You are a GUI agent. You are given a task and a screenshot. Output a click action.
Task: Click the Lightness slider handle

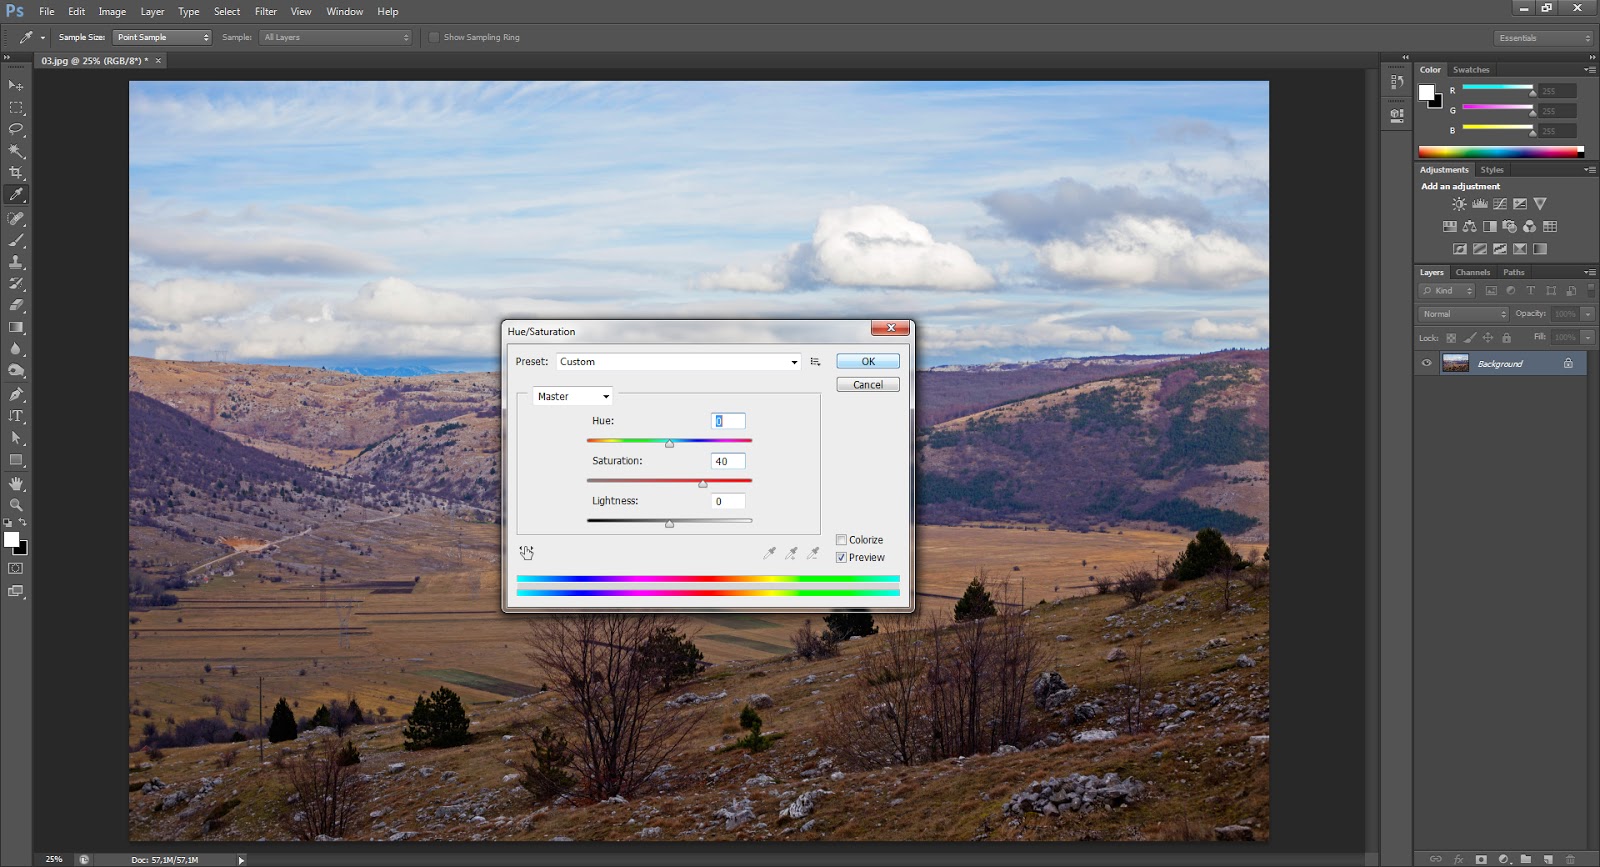point(669,524)
